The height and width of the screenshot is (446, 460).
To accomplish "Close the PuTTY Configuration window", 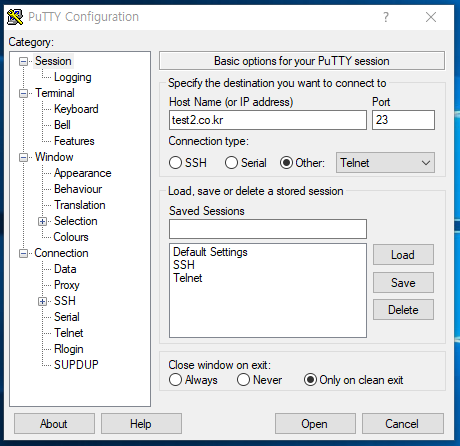I will [431, 17].
